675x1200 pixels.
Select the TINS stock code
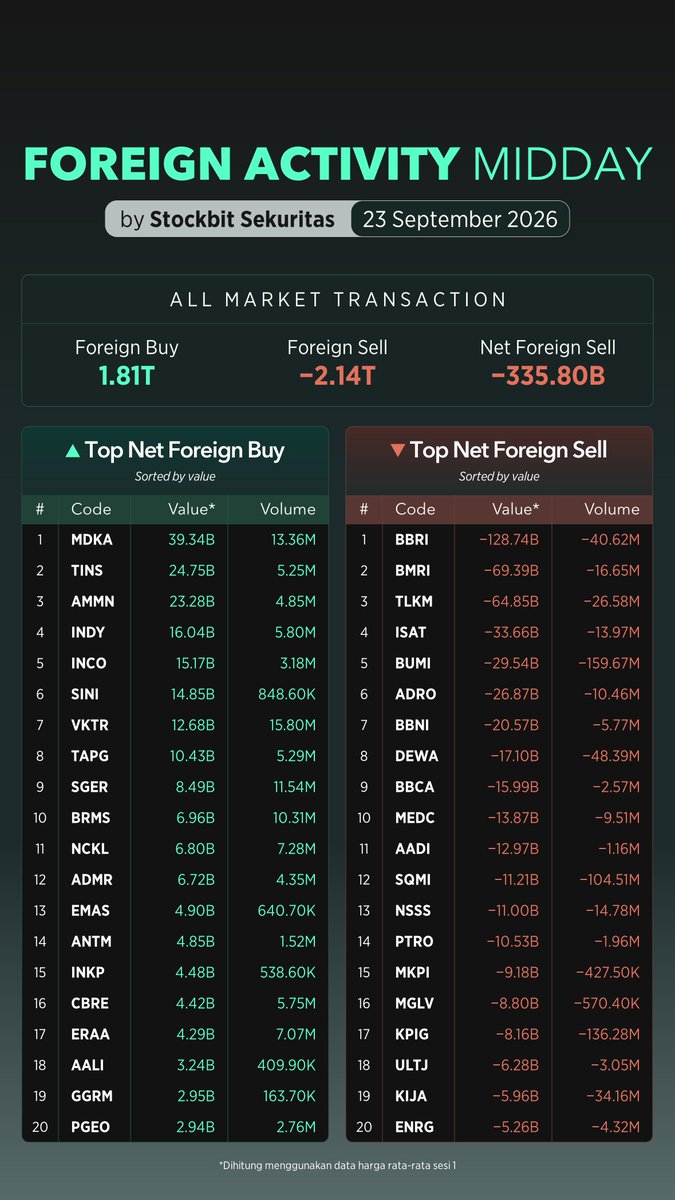pyautogui.click(x=87, y=571)
